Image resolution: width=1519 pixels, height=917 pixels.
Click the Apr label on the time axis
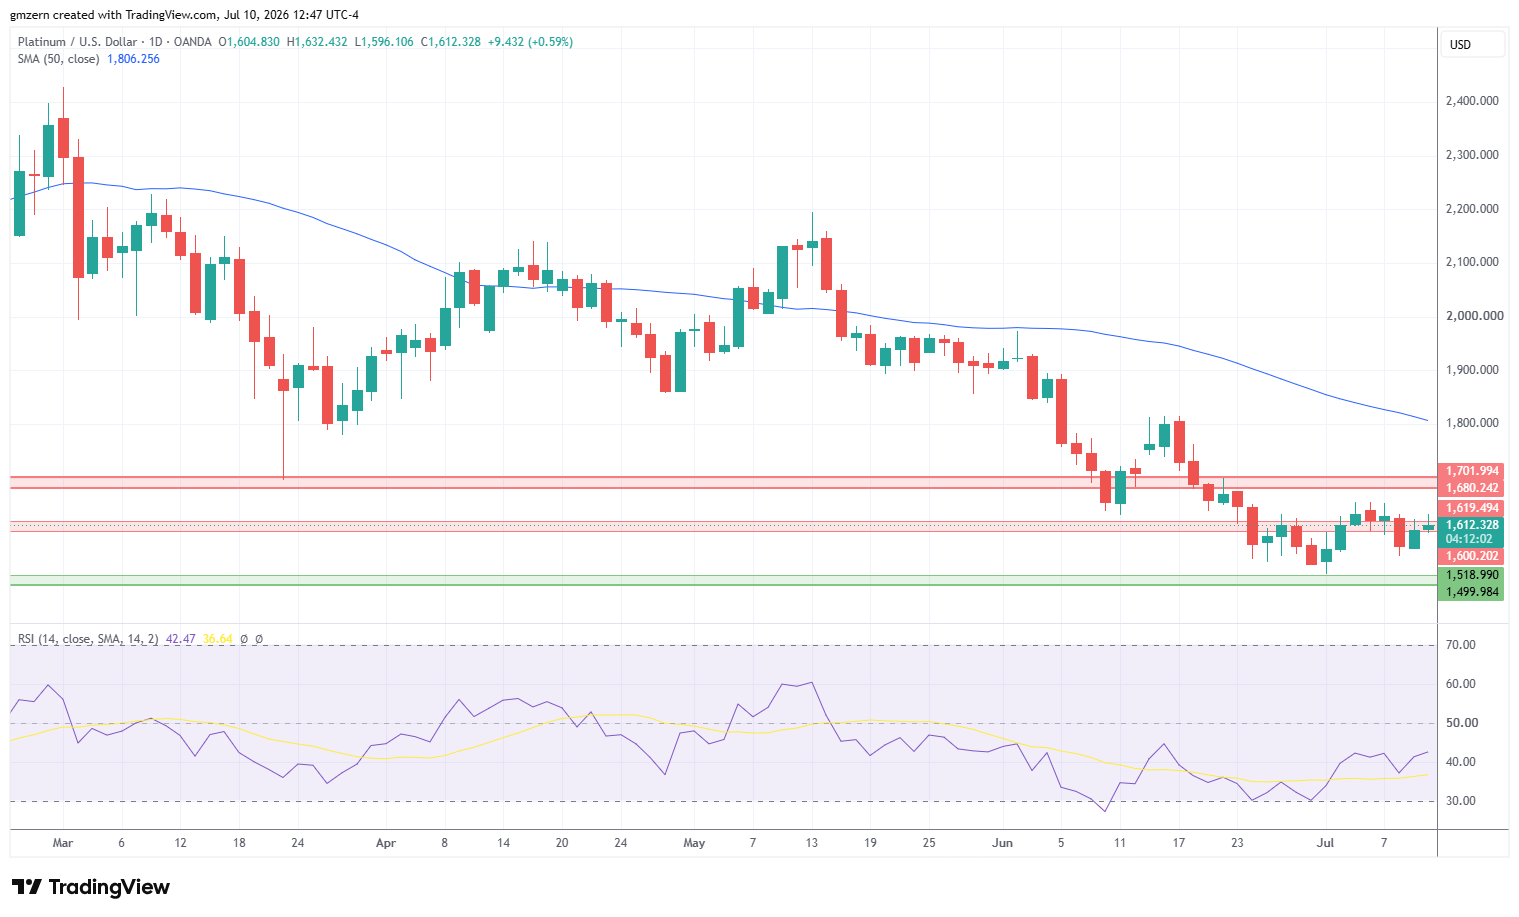386,843
